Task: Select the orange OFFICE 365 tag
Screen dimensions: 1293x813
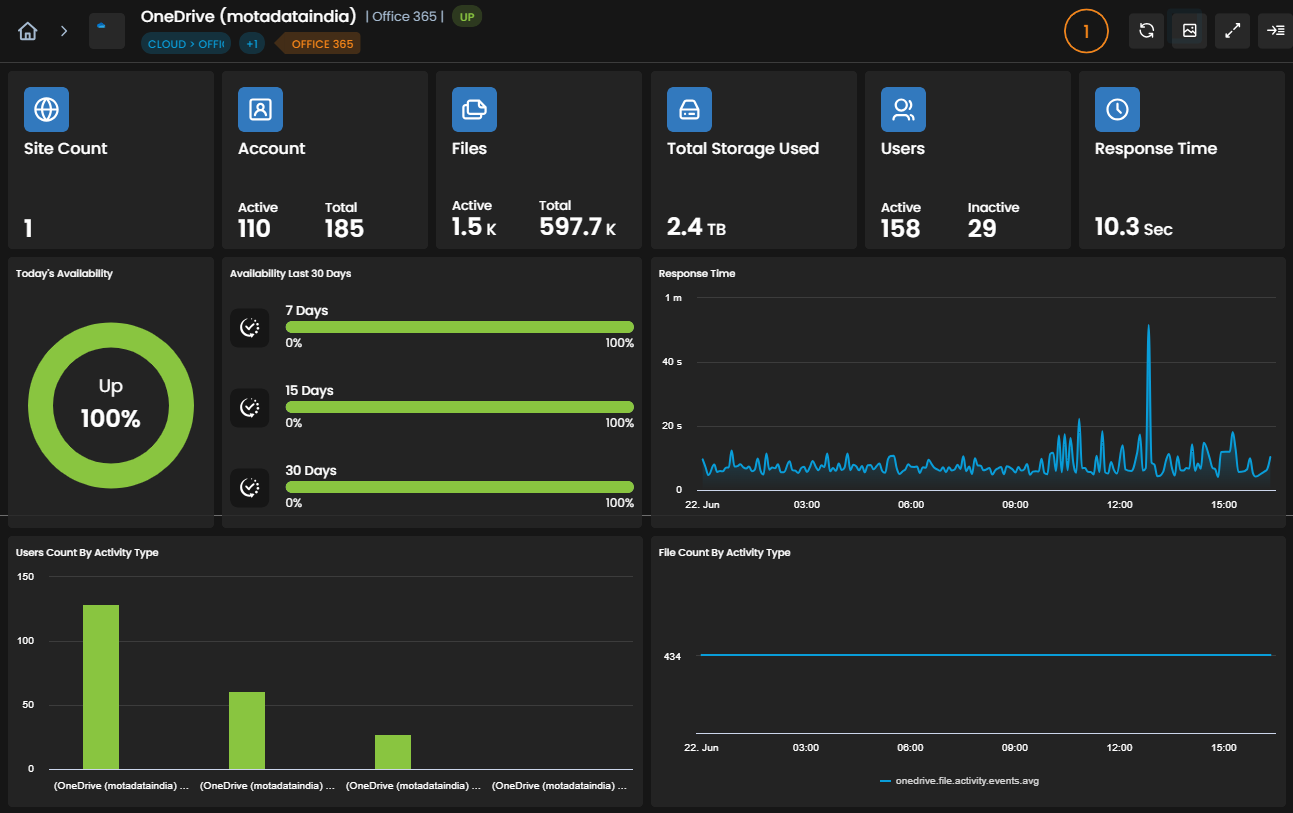Action: (318, 44)
